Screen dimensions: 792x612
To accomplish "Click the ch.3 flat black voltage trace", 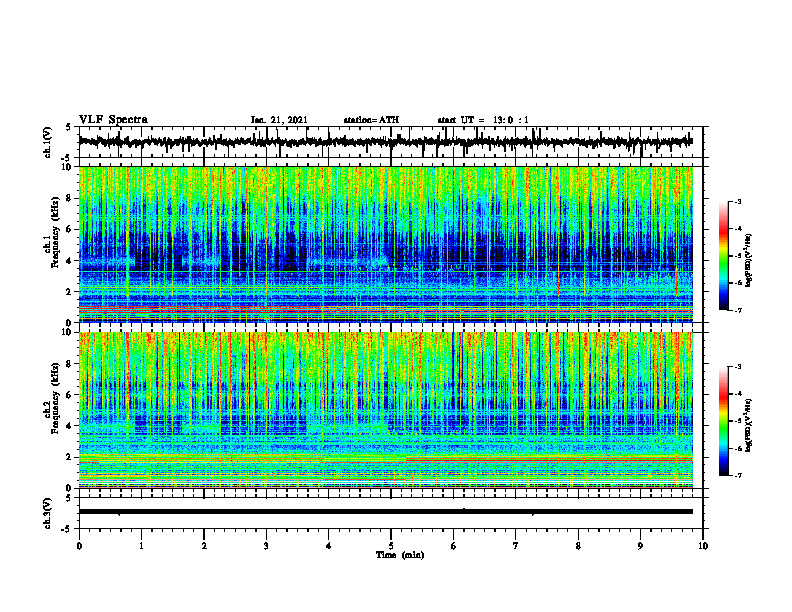I will point(385,512).
